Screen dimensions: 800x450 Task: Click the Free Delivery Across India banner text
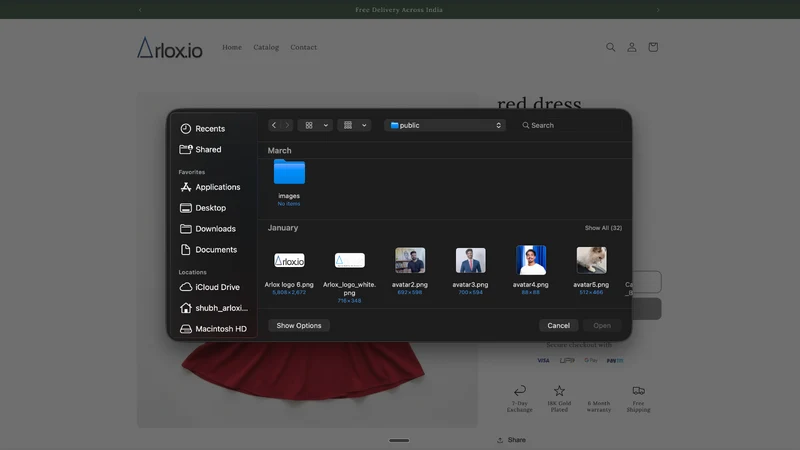[x=399, y=10]
